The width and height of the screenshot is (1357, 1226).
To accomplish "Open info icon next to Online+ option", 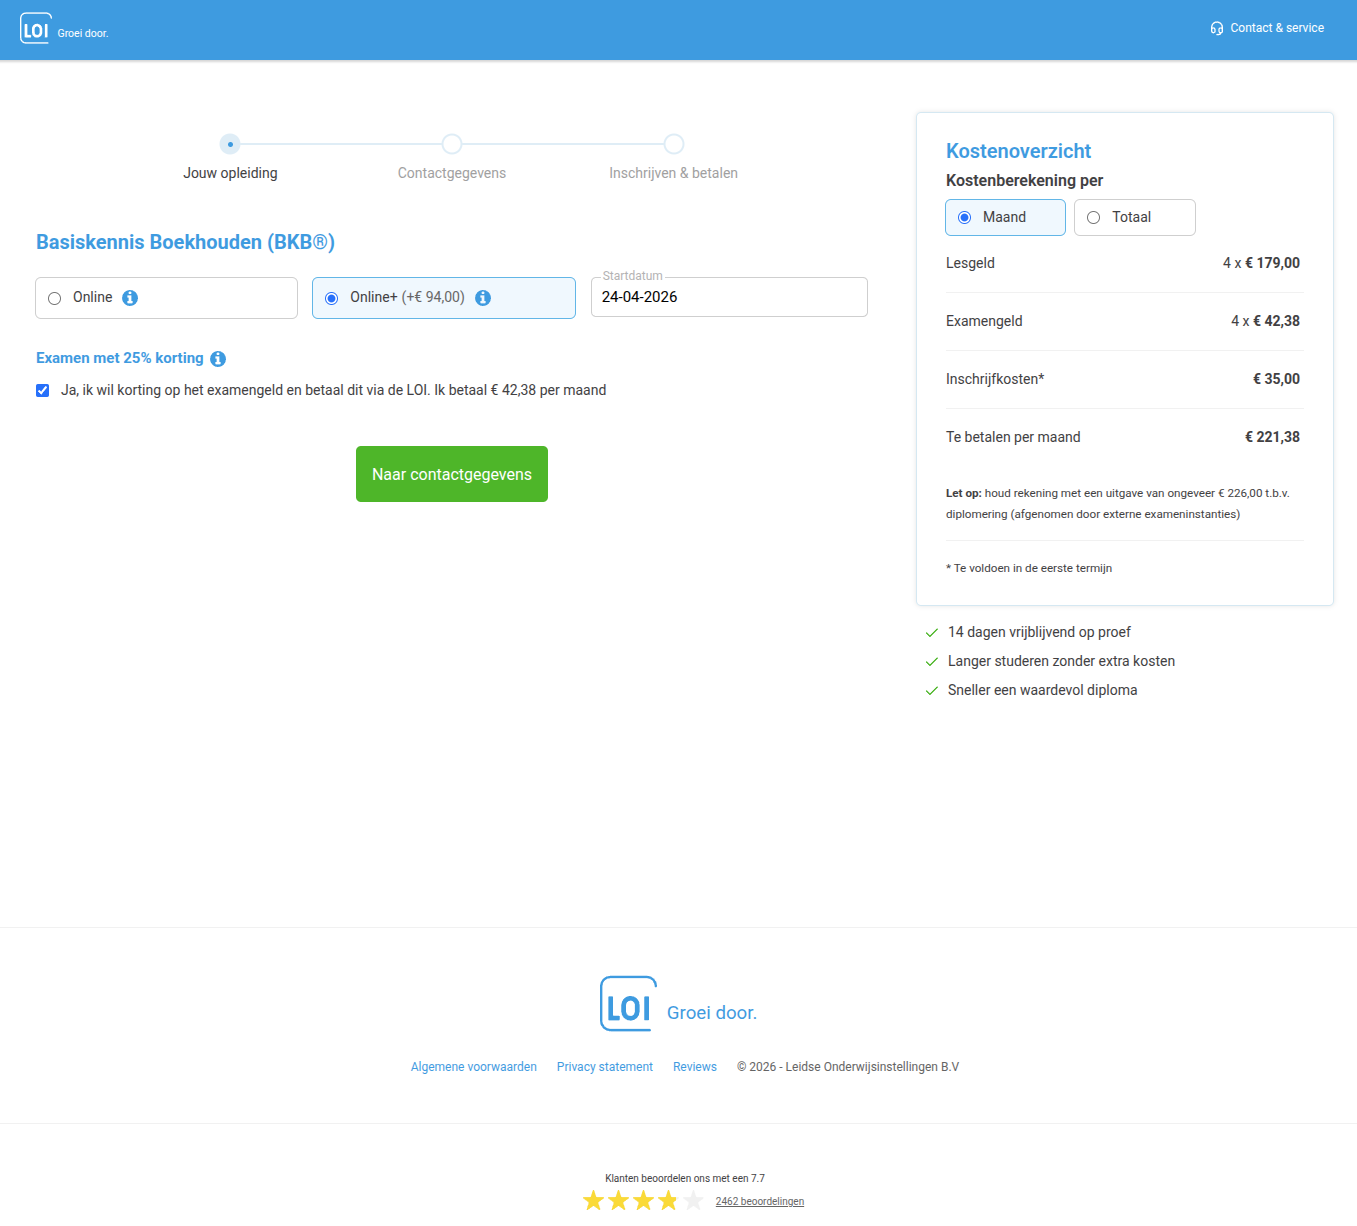I will click(x=483, y=298).
